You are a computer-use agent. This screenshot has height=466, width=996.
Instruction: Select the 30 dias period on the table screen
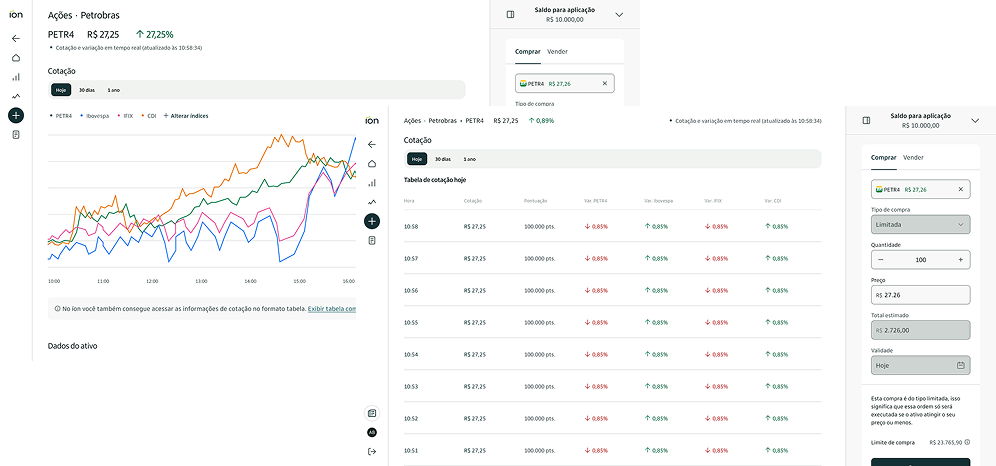point(442,159)
